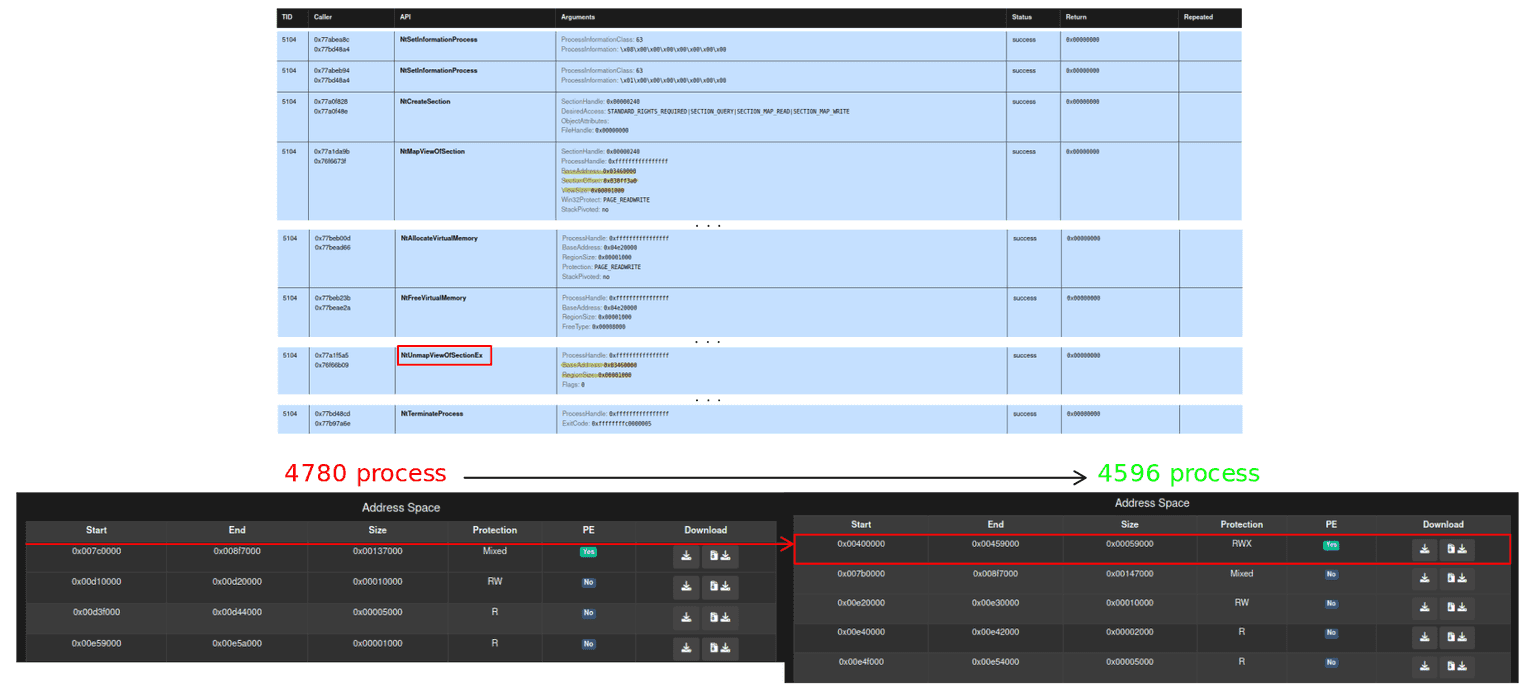Toggle the green Yes PE badge on 0x00400000
This screenshot has width=1536, height=692.
(1331, 549)
